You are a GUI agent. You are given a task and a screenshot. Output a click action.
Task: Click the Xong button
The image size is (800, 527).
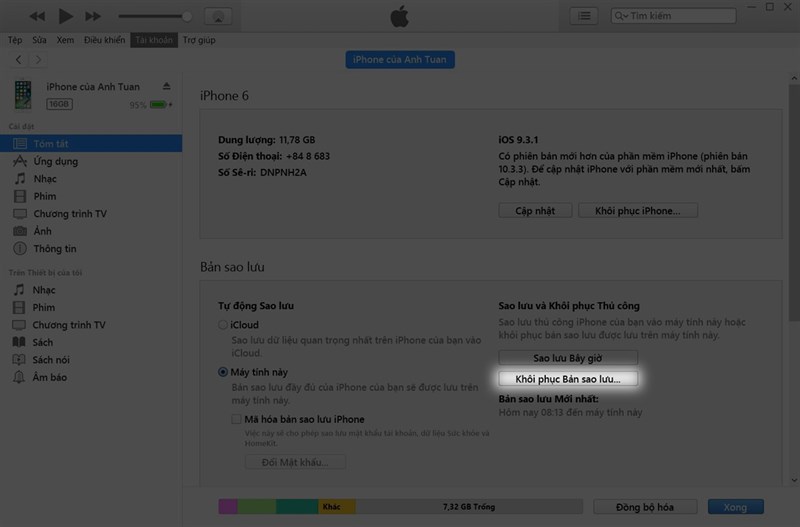735,507
